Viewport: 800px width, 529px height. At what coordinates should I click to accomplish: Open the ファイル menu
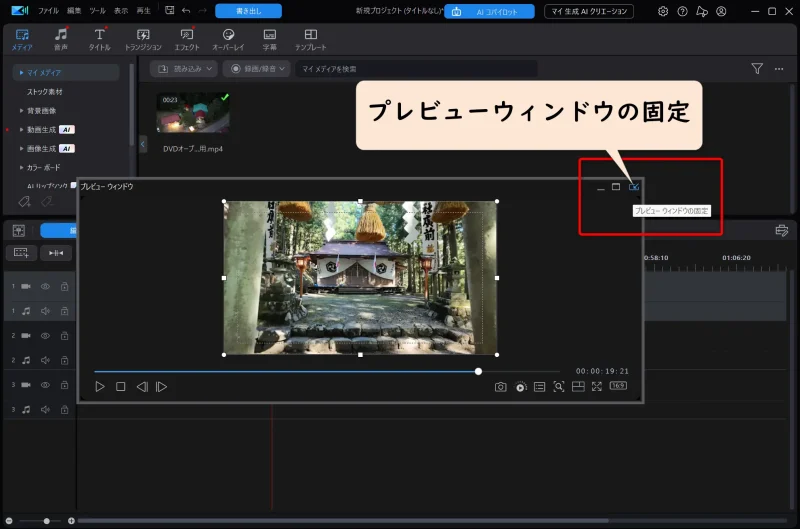pyautogui.click(x=48, y=11)
